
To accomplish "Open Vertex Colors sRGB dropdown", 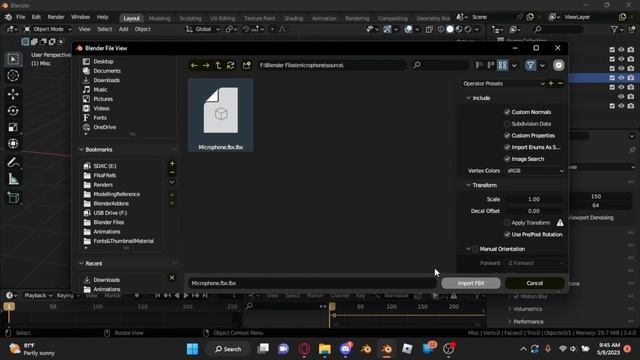I will (x=535, y=171).
